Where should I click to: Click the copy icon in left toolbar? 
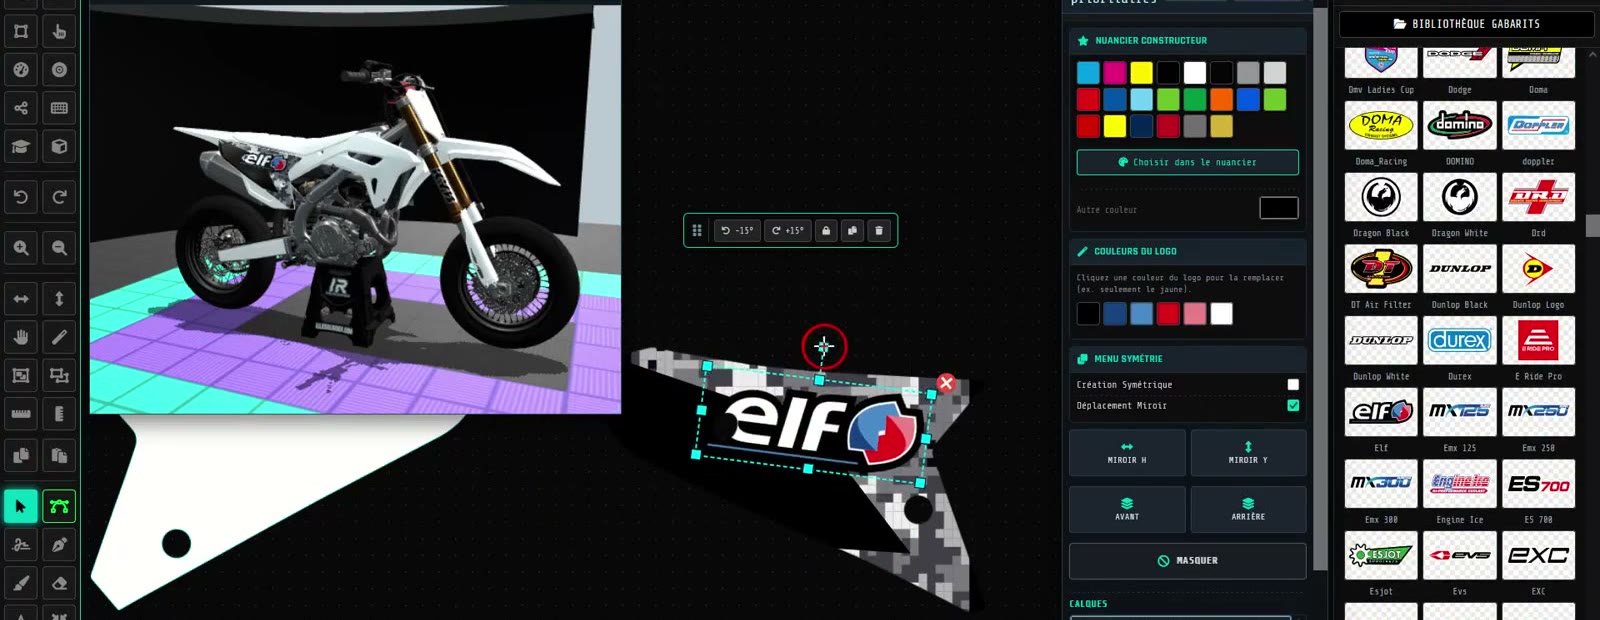(x=21, y=455)
